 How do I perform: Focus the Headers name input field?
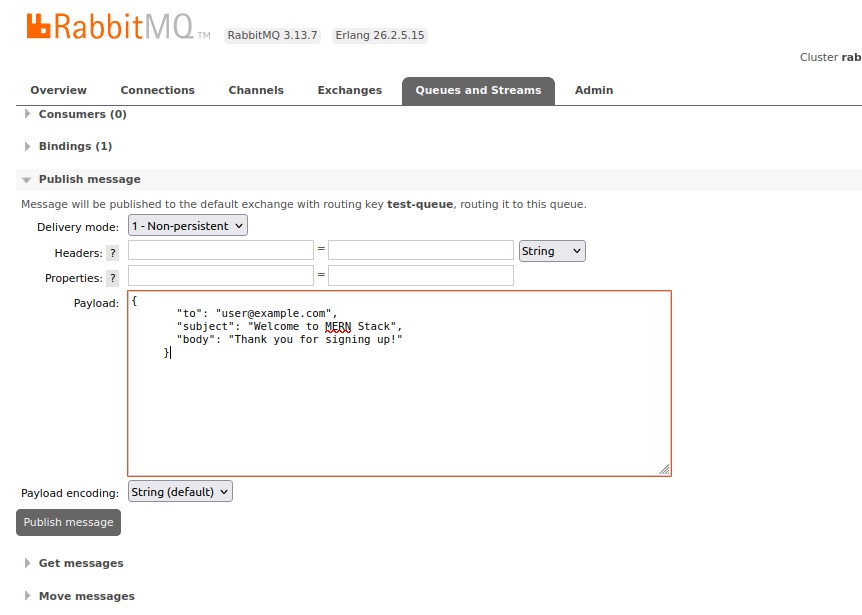click(221, 250)
